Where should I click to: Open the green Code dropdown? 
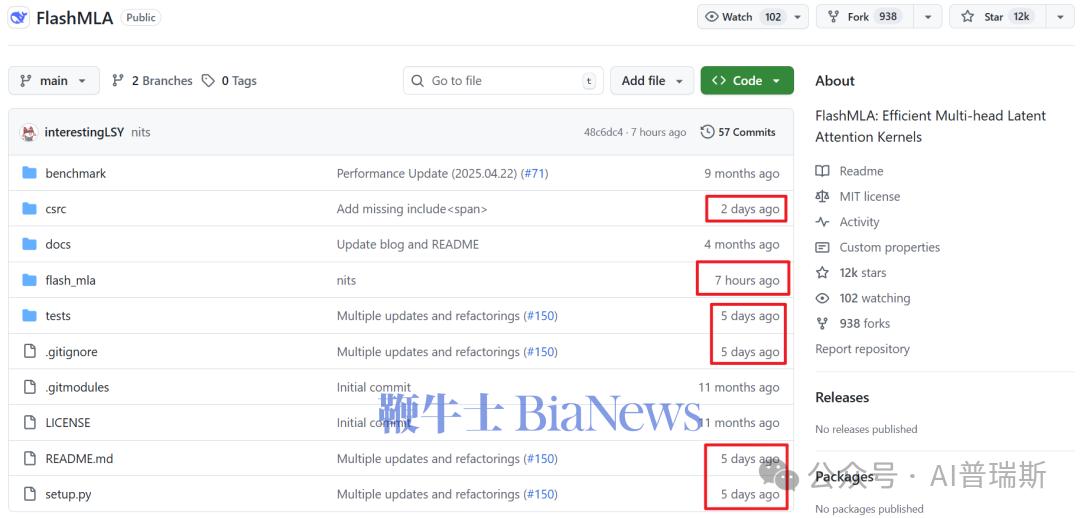[x=747, y=81]
